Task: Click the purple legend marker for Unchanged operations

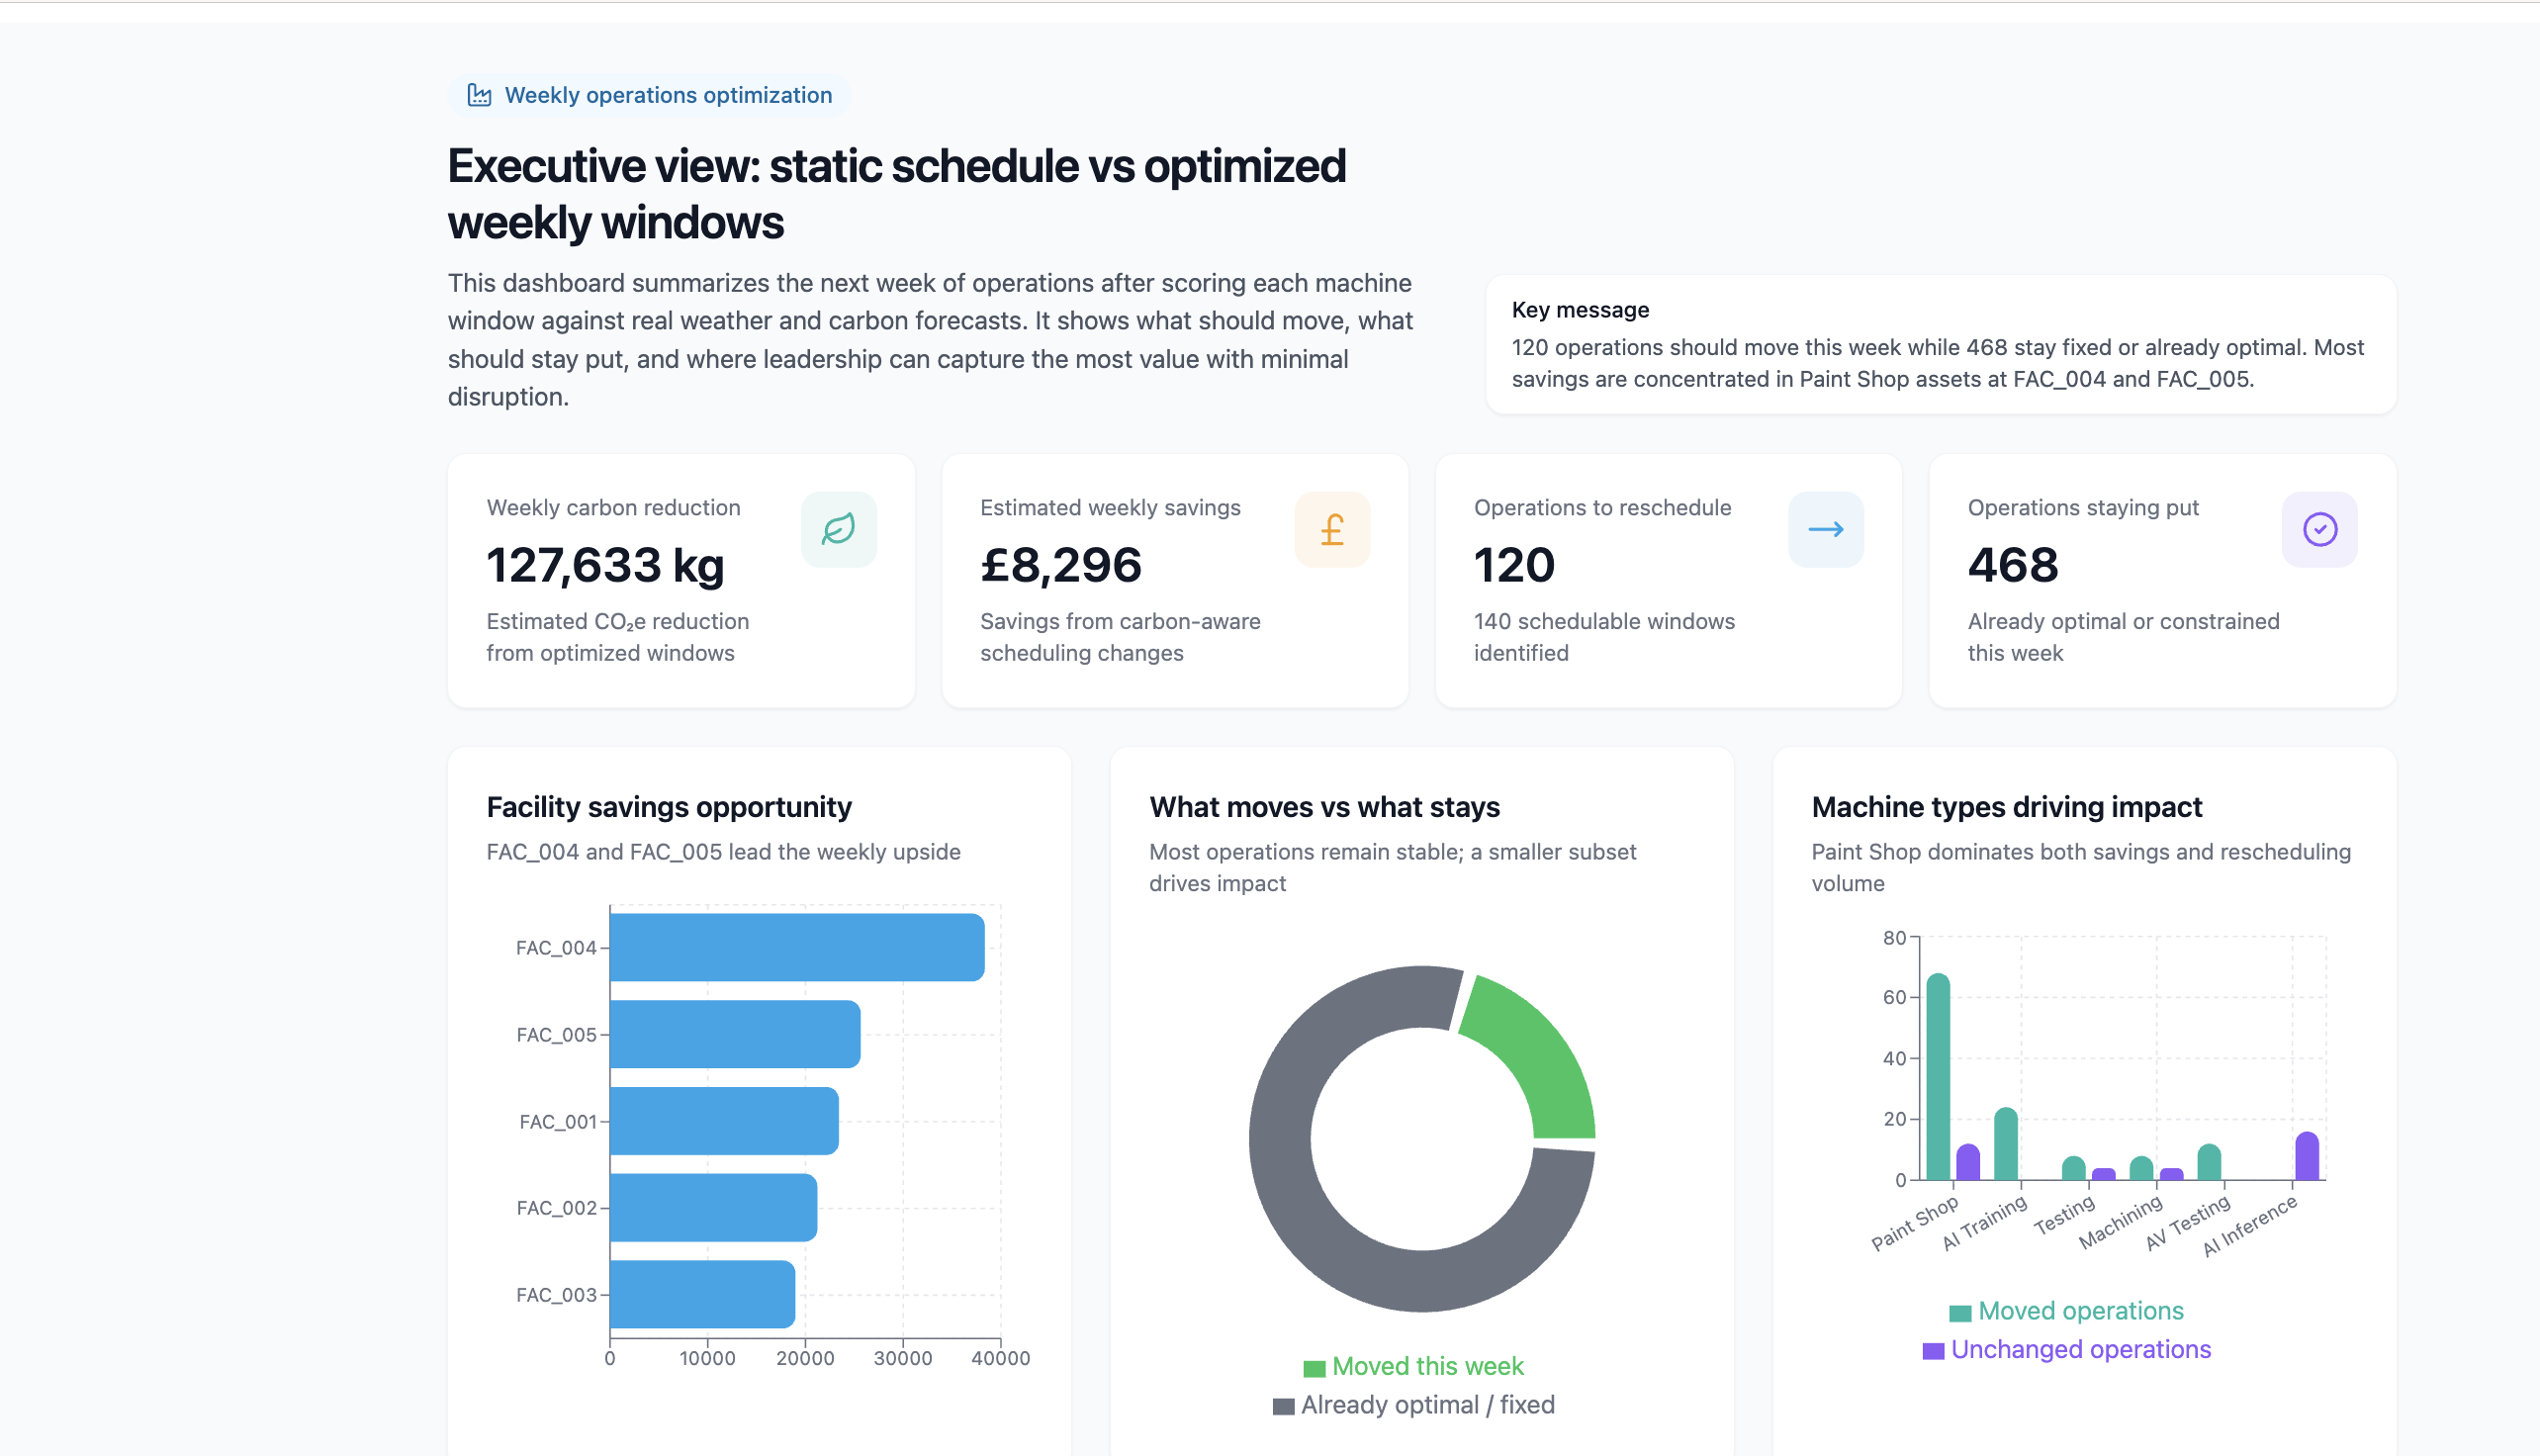Action: 1935,1349
